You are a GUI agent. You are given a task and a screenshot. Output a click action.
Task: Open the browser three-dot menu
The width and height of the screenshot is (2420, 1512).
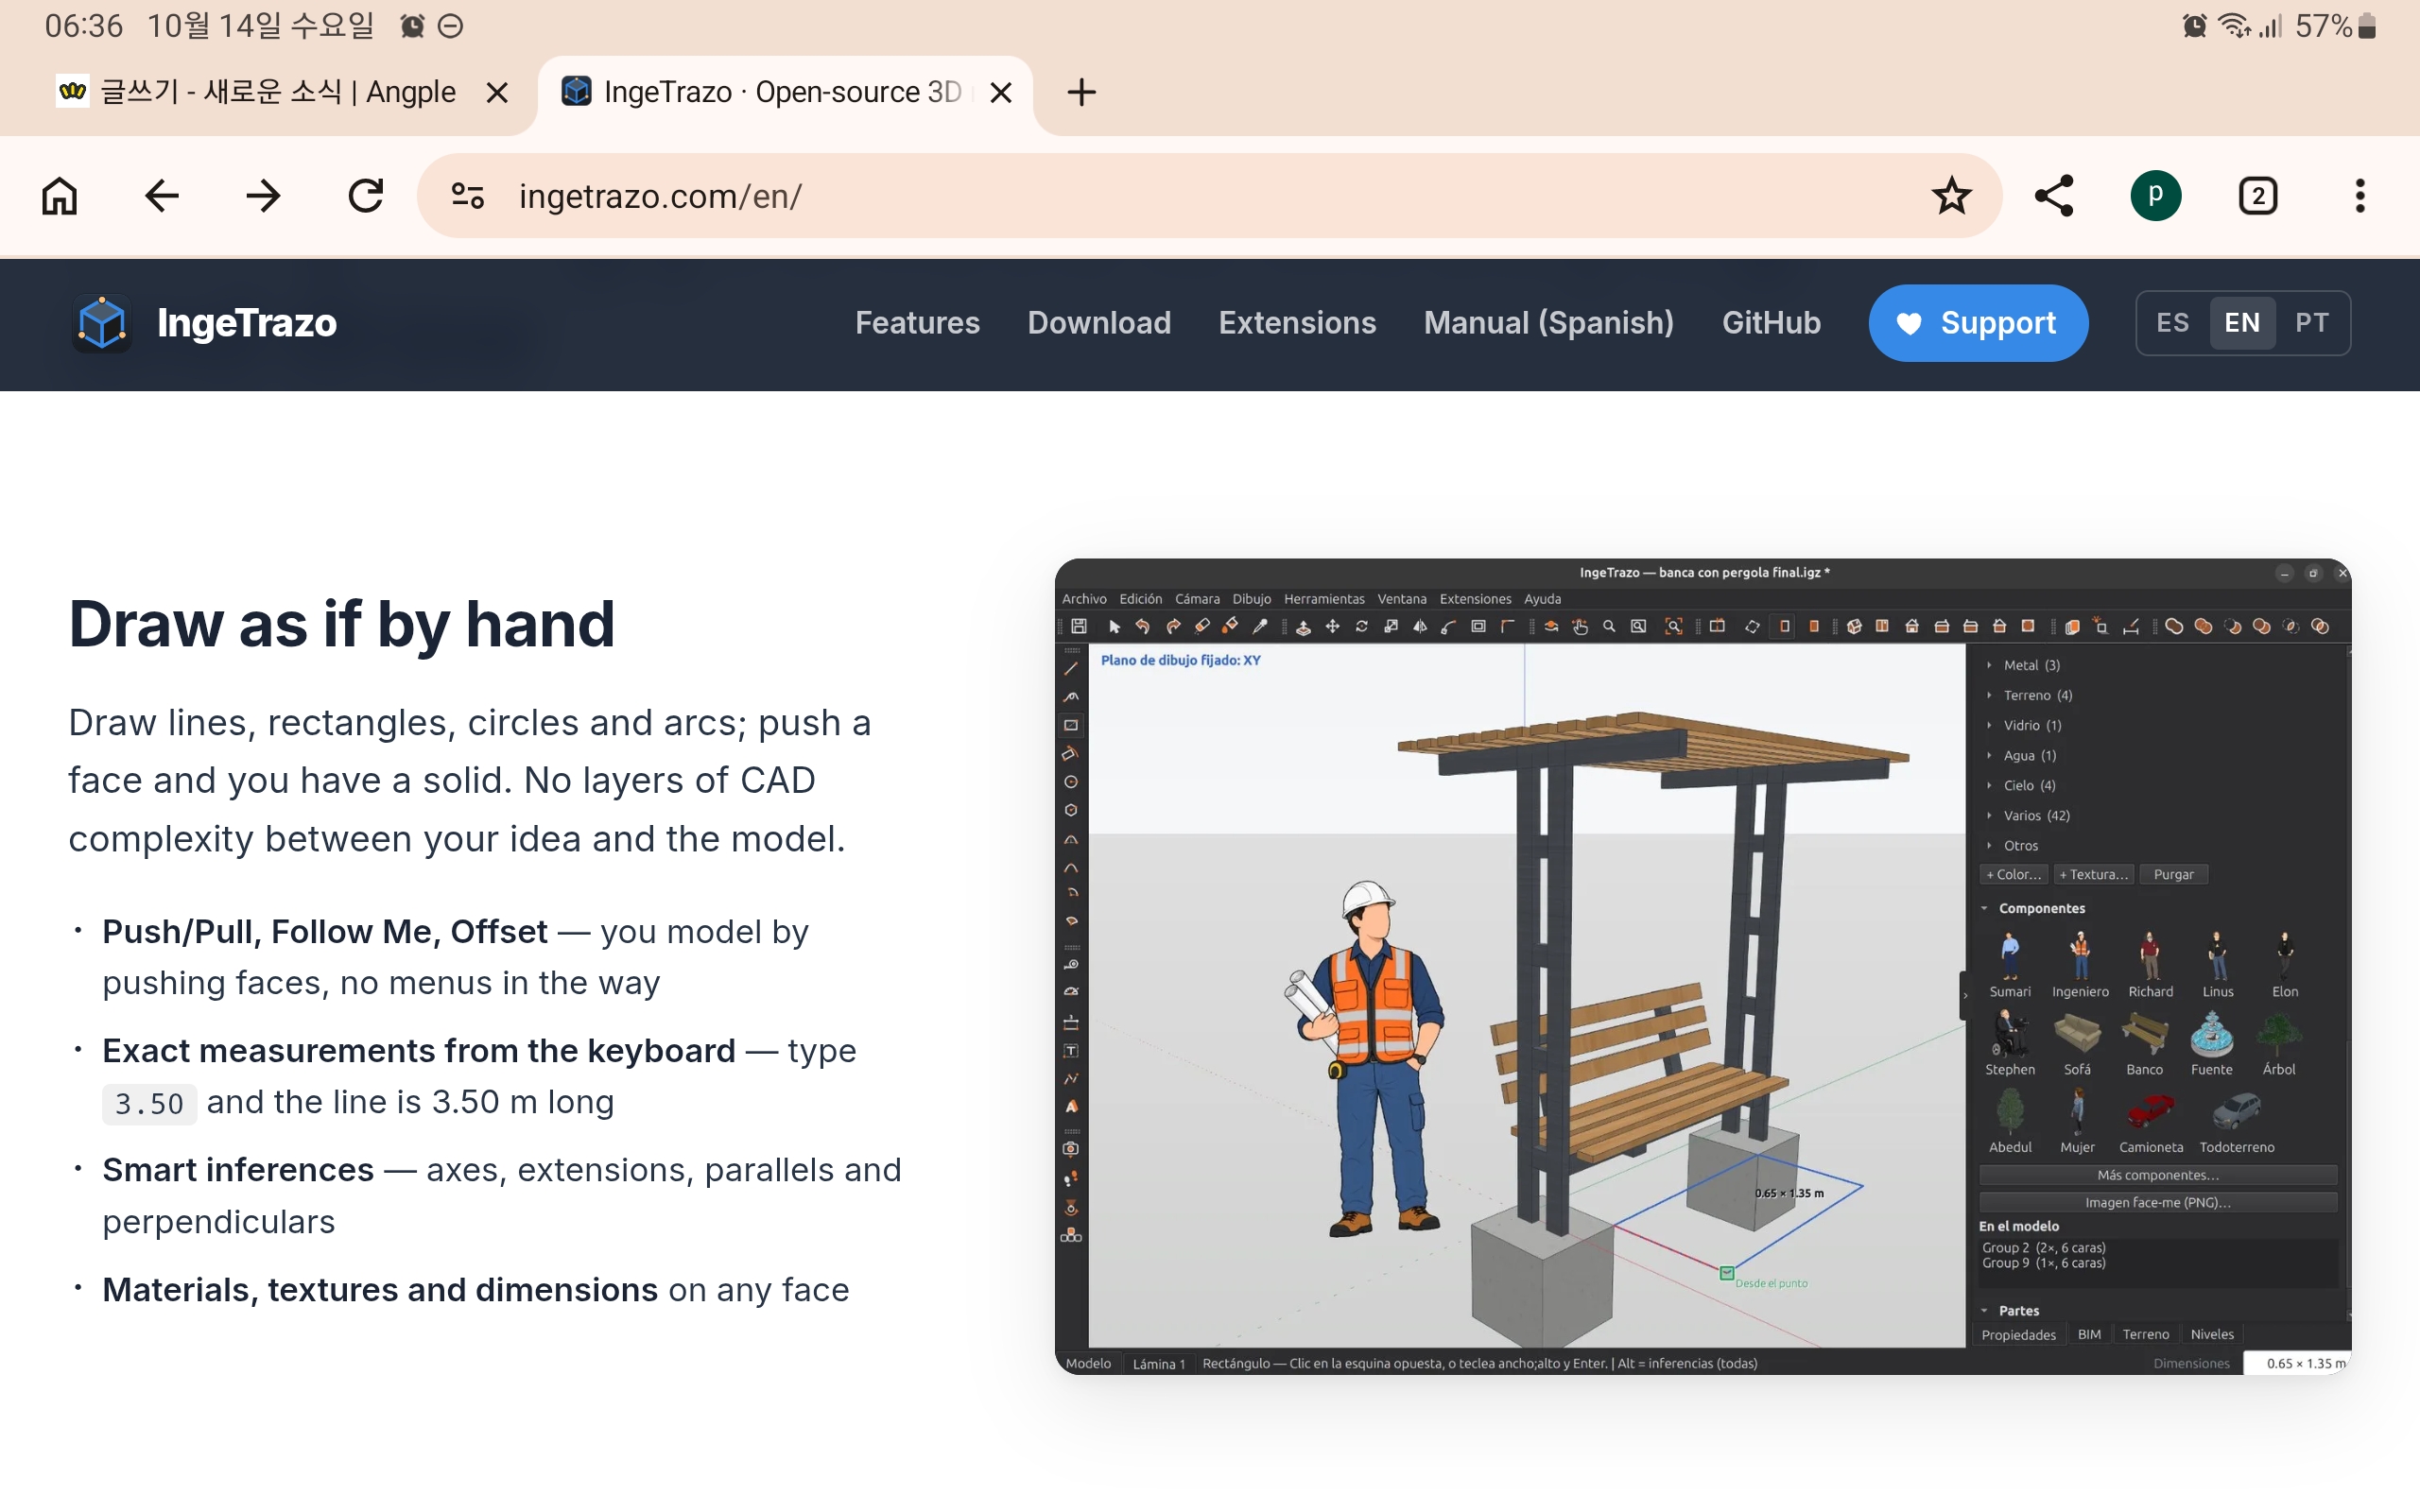(x=2360, y=196)
